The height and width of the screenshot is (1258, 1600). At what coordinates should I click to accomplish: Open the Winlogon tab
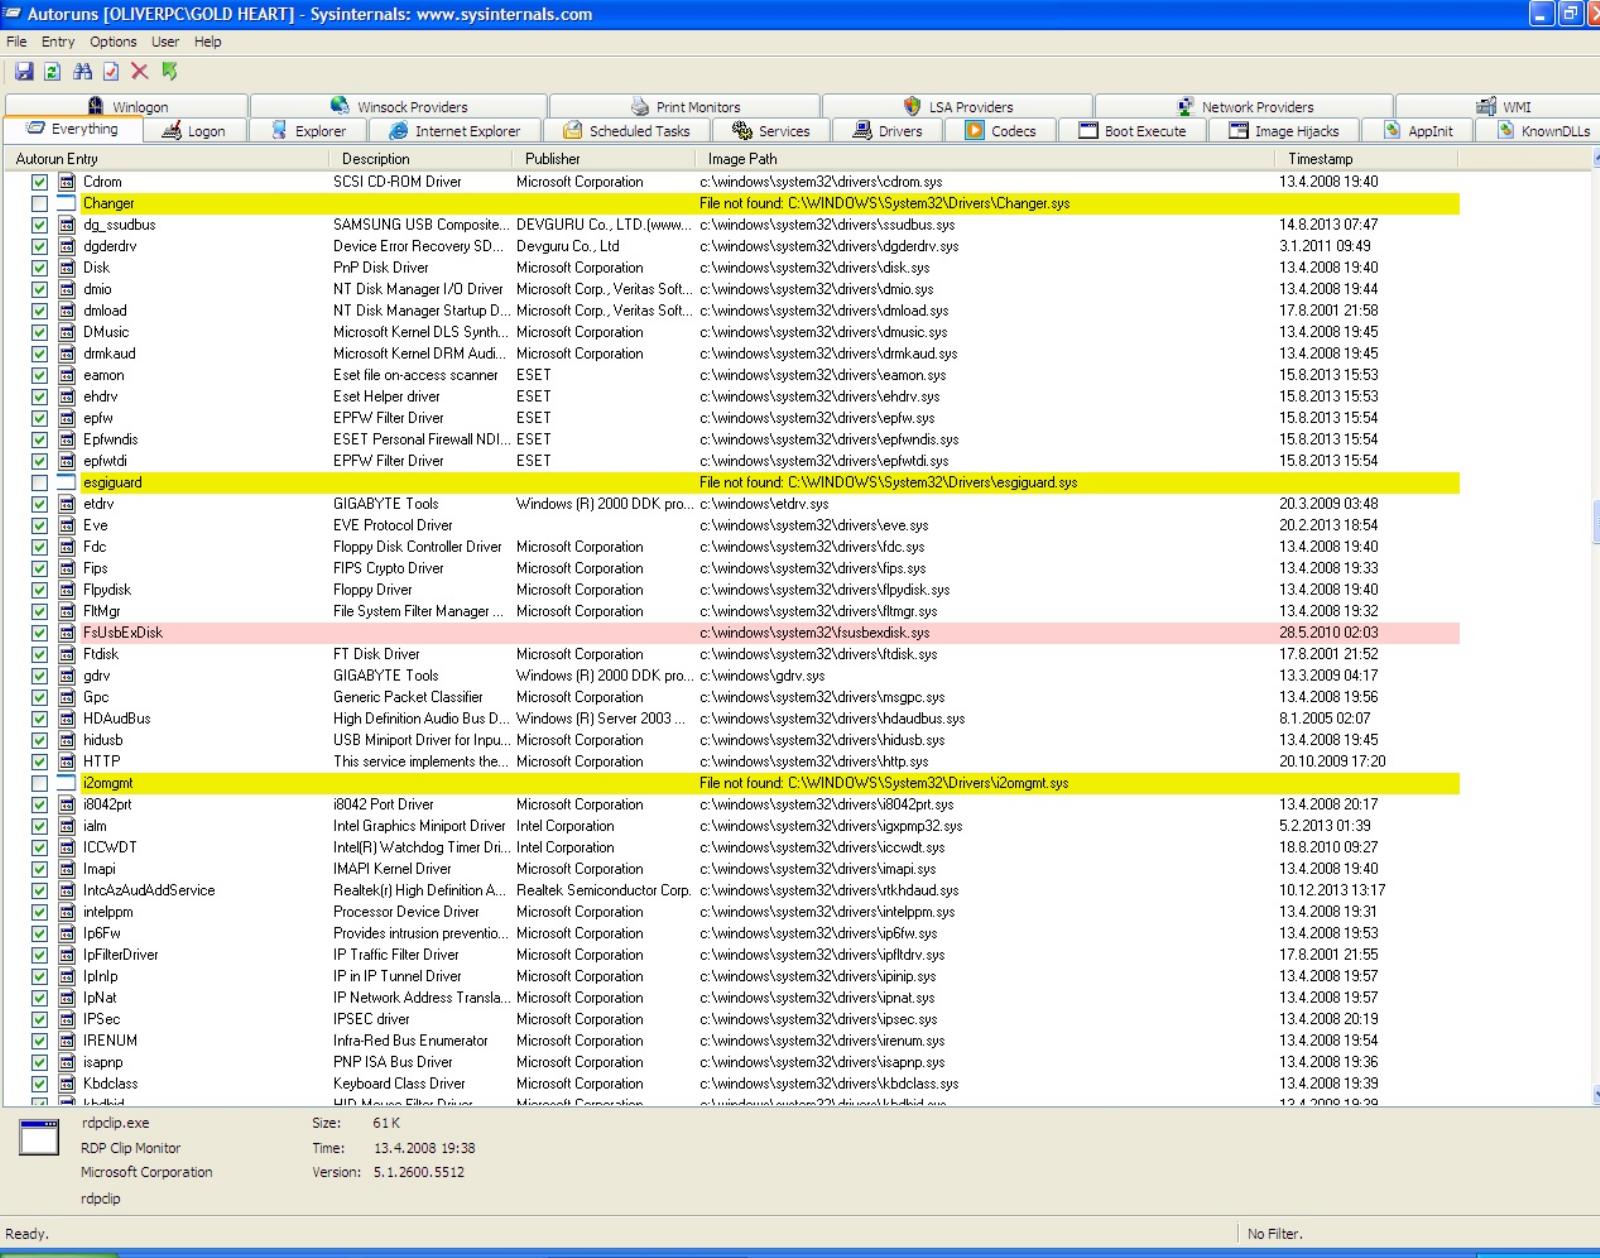coord(127,107)
